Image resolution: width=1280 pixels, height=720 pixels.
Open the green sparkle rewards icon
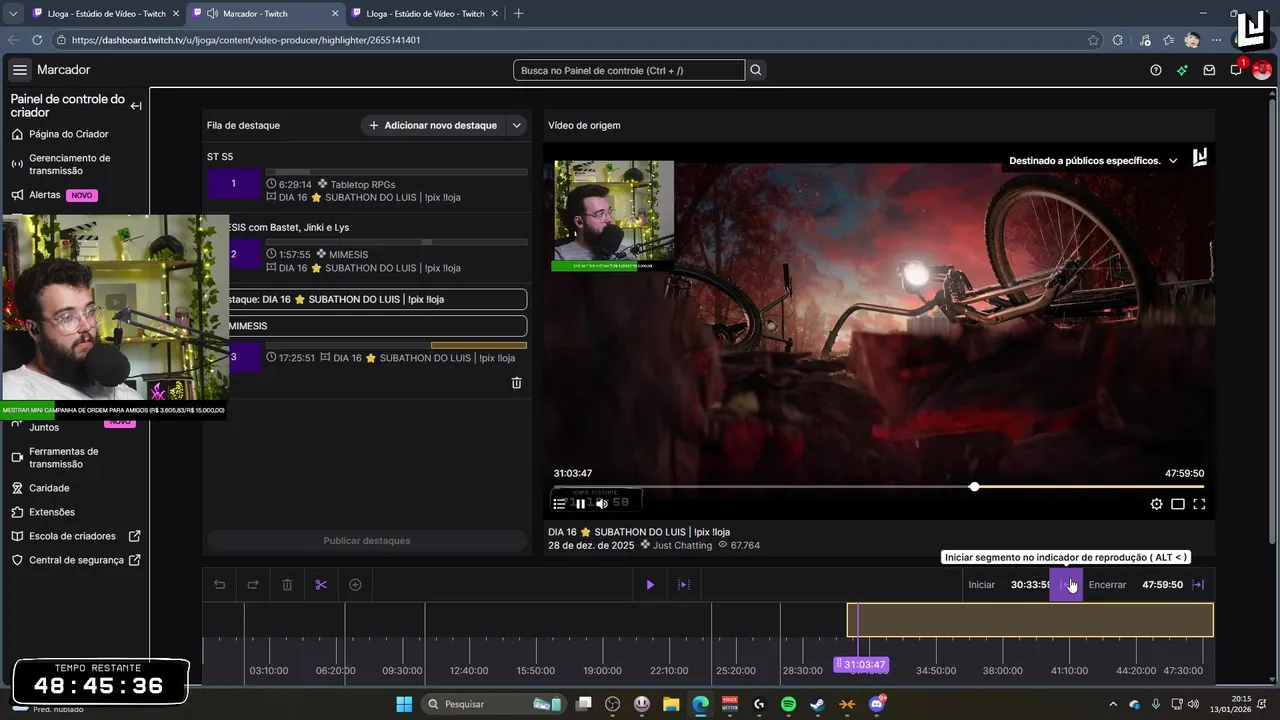1182,70
